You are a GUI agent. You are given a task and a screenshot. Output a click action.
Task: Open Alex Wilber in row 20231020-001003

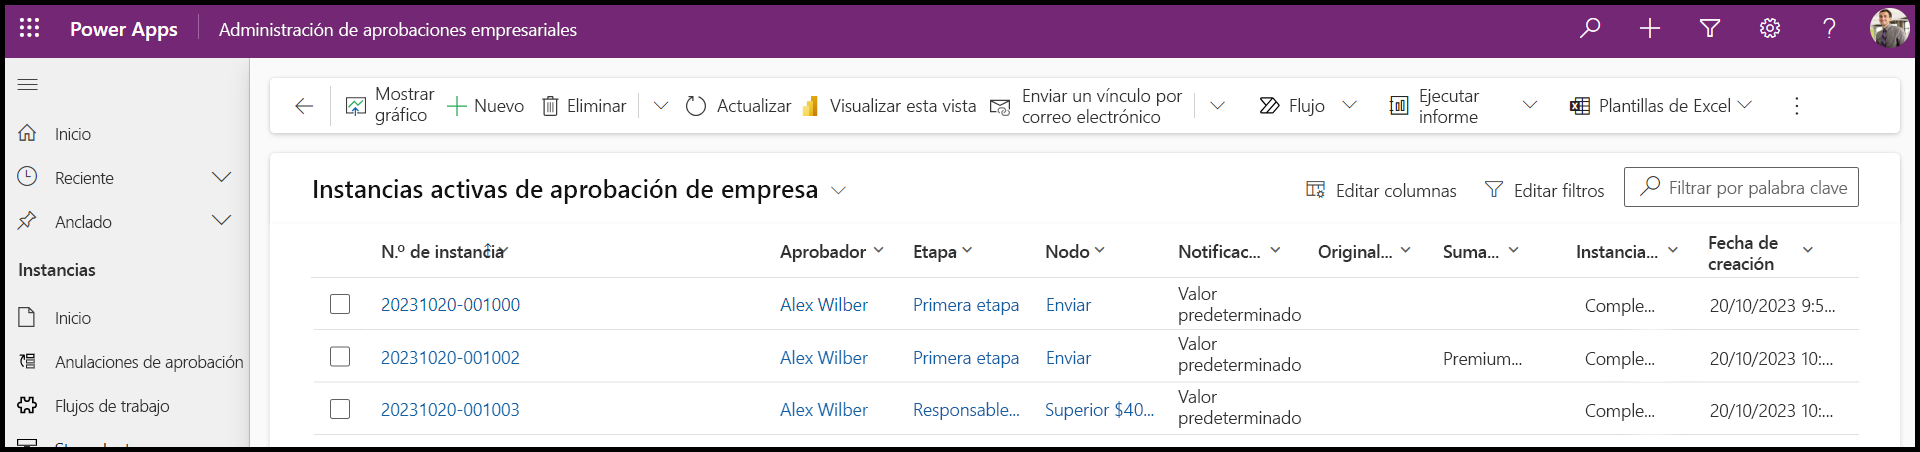[x=824, y=410]
